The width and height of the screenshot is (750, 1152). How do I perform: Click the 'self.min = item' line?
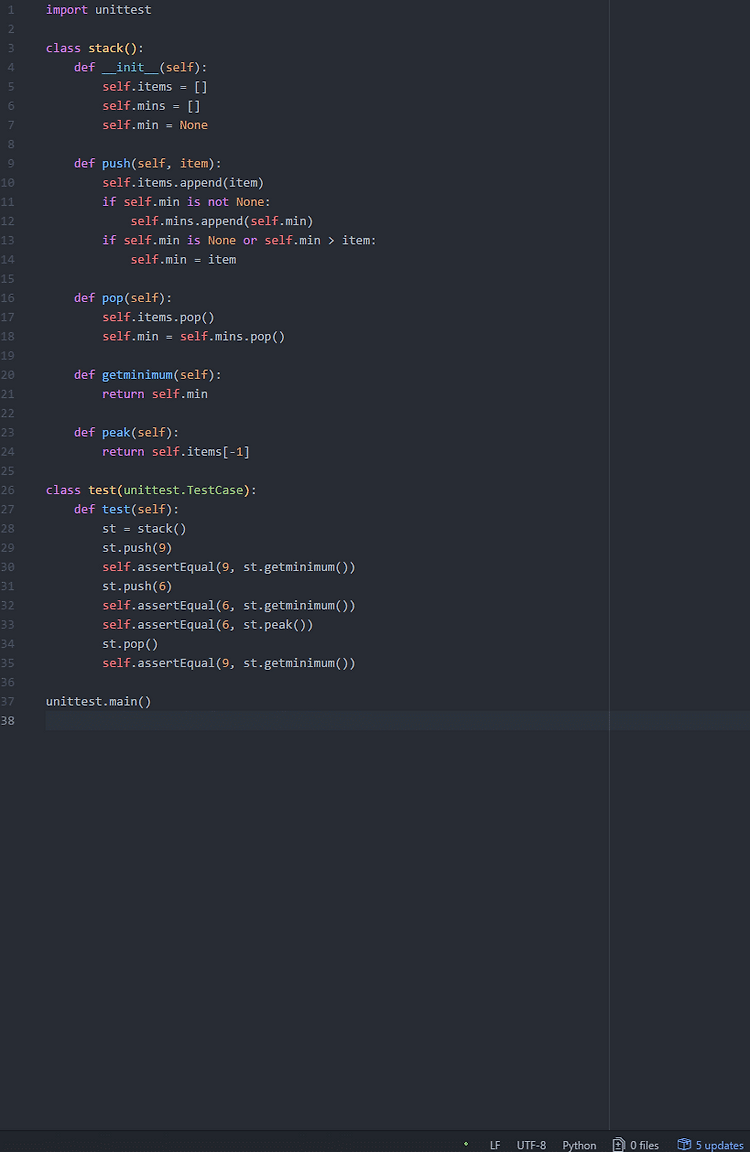[x=184, y=259]
